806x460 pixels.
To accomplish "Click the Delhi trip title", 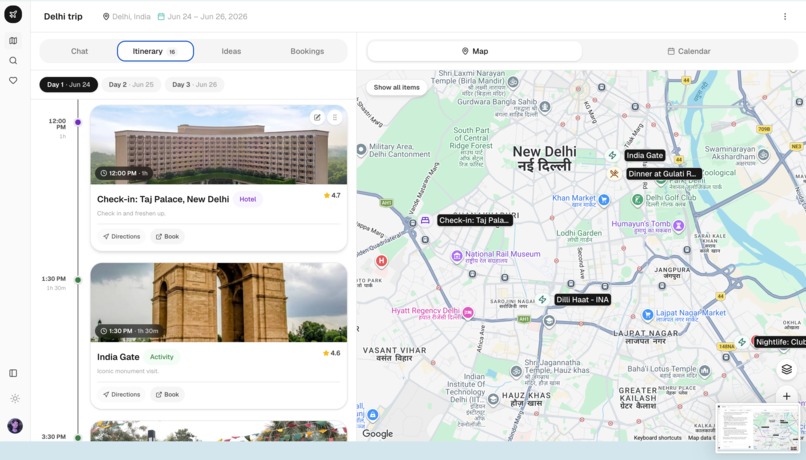I will click(63, 16).
